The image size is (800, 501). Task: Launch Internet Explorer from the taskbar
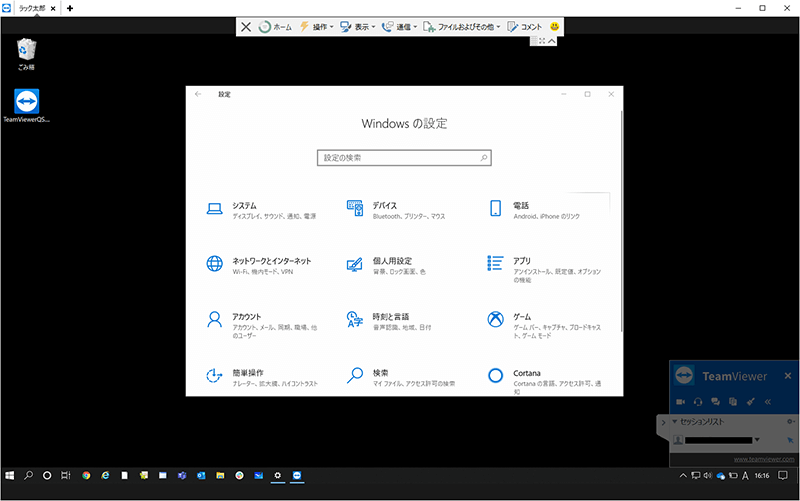coord(105,475)
